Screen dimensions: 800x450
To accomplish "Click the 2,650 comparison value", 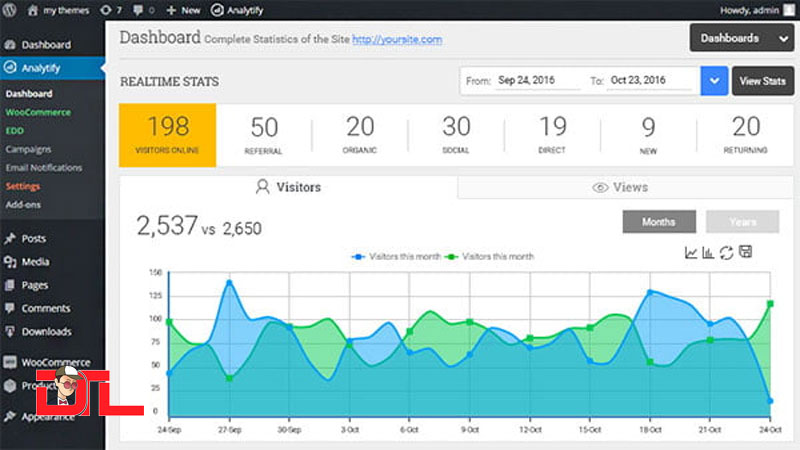I will pyautogui.click(x=242, y=229).
